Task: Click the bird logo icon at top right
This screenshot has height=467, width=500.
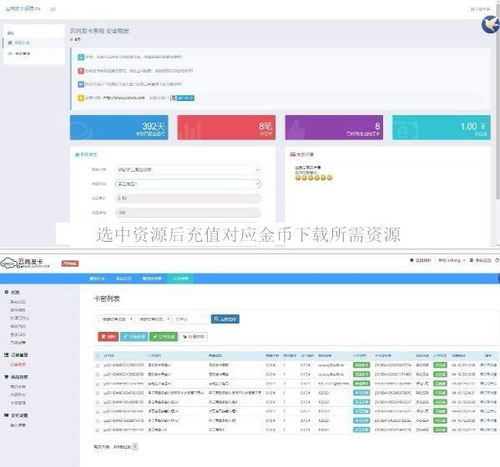Action: pyautogui.click(x=490, y=25)
